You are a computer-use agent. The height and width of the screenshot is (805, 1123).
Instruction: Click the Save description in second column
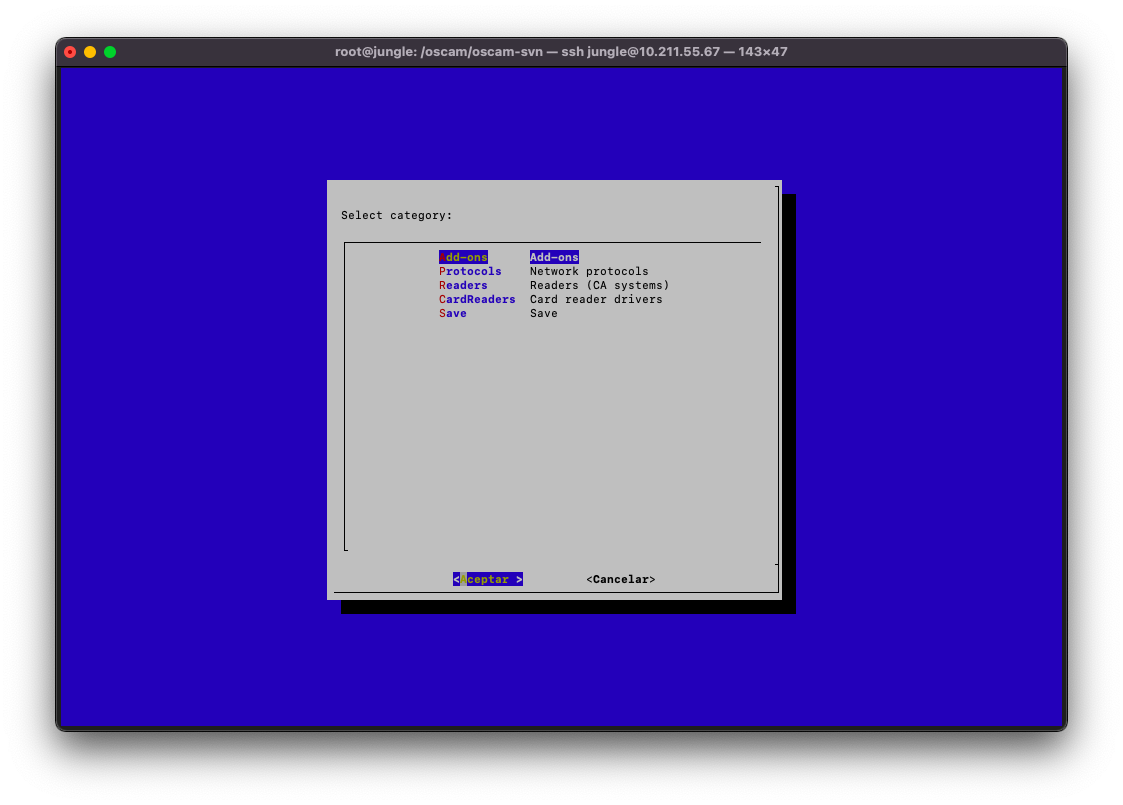point(544,313)
